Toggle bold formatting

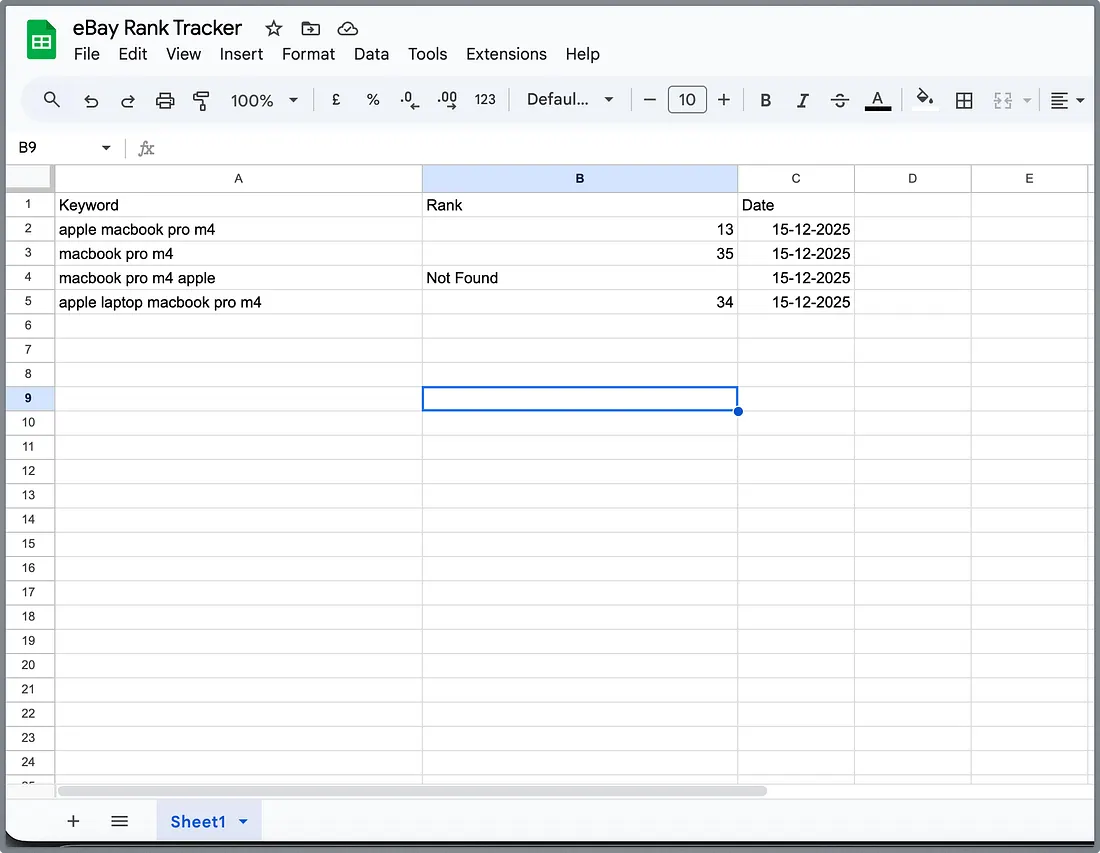pyautogui.click(x=765, y=100)
